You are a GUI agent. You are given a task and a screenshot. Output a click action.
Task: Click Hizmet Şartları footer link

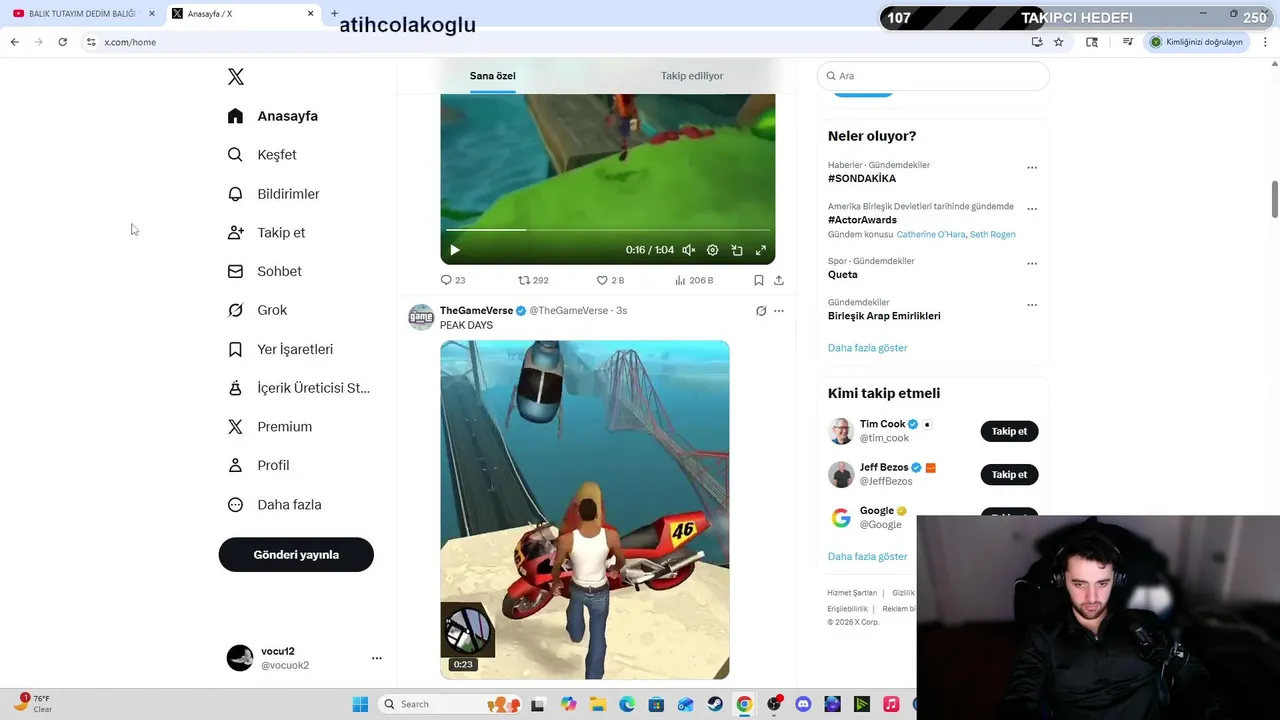pyautogui.click(x=852, y=593)
